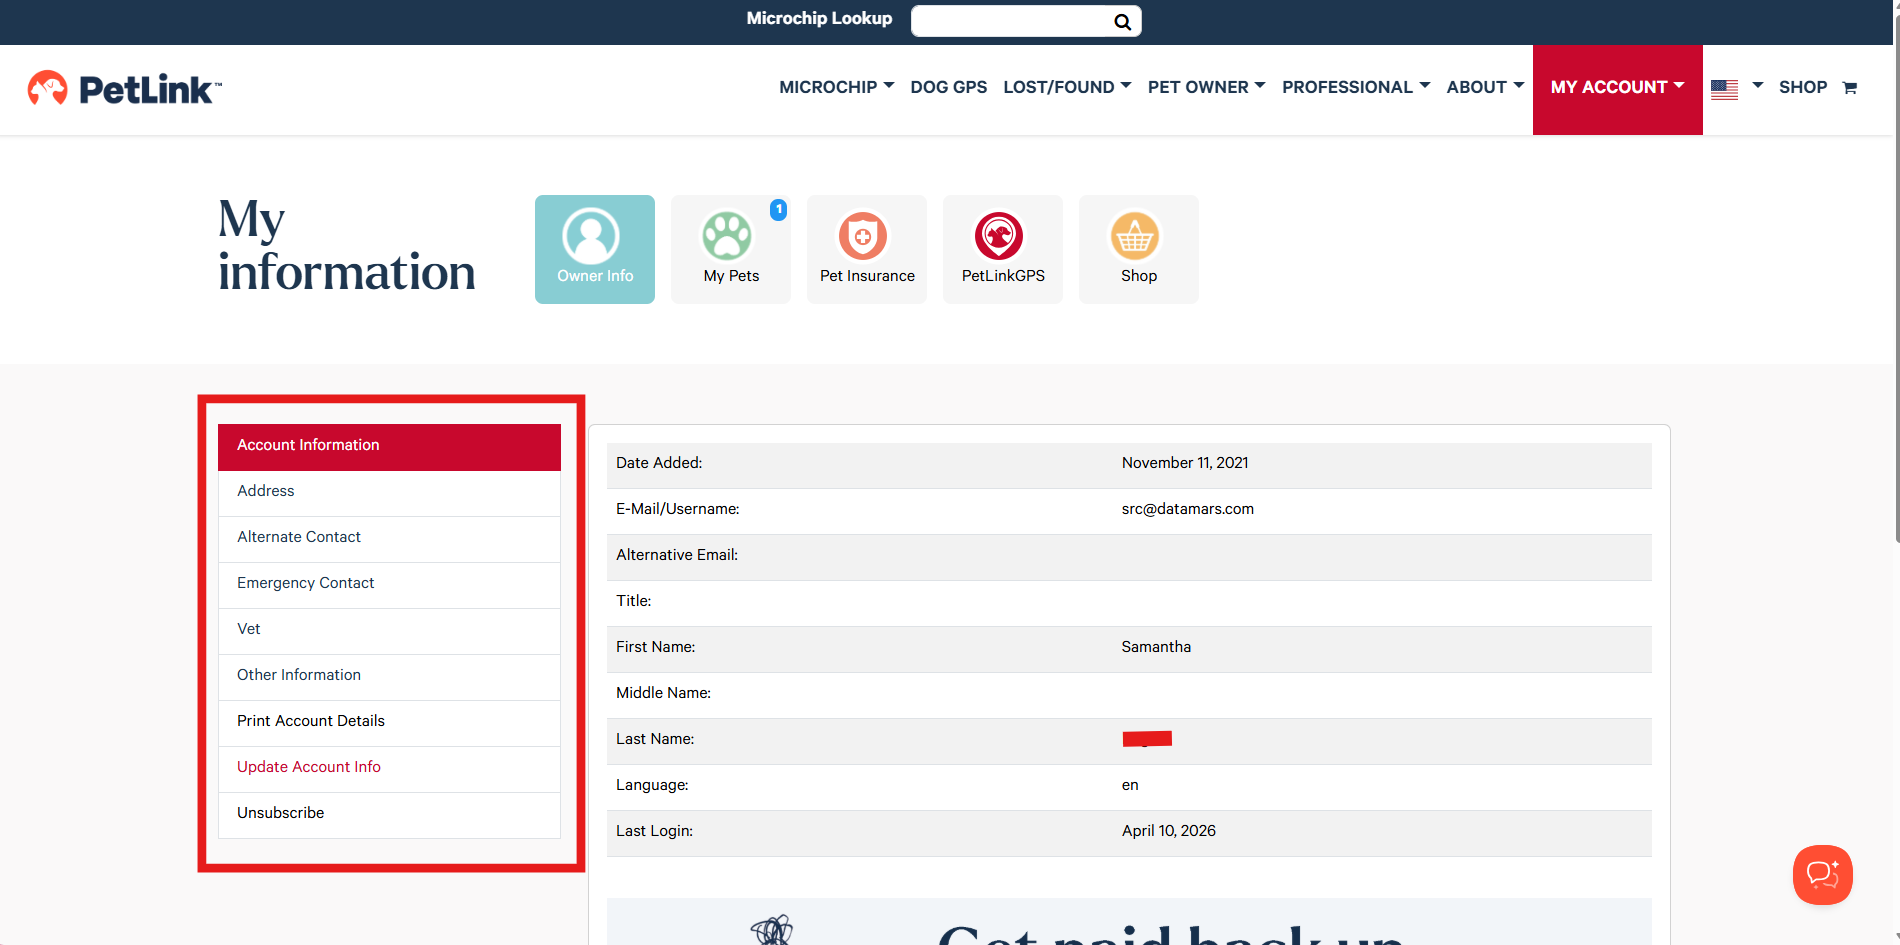Click the Title label row

click(x=1129, y=602)
